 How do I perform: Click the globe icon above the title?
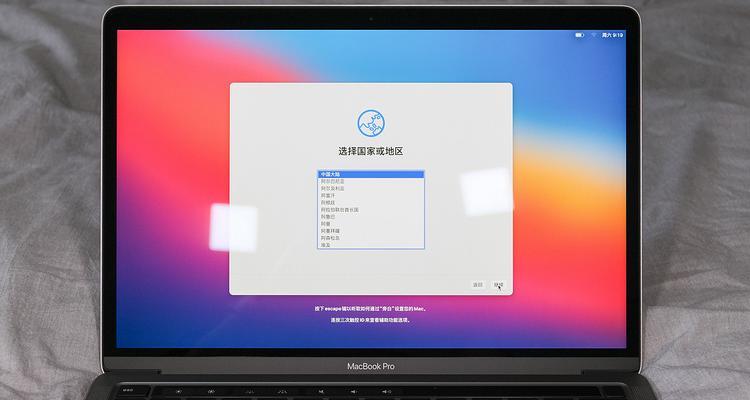pyautogui.click(x=371, y=123)
